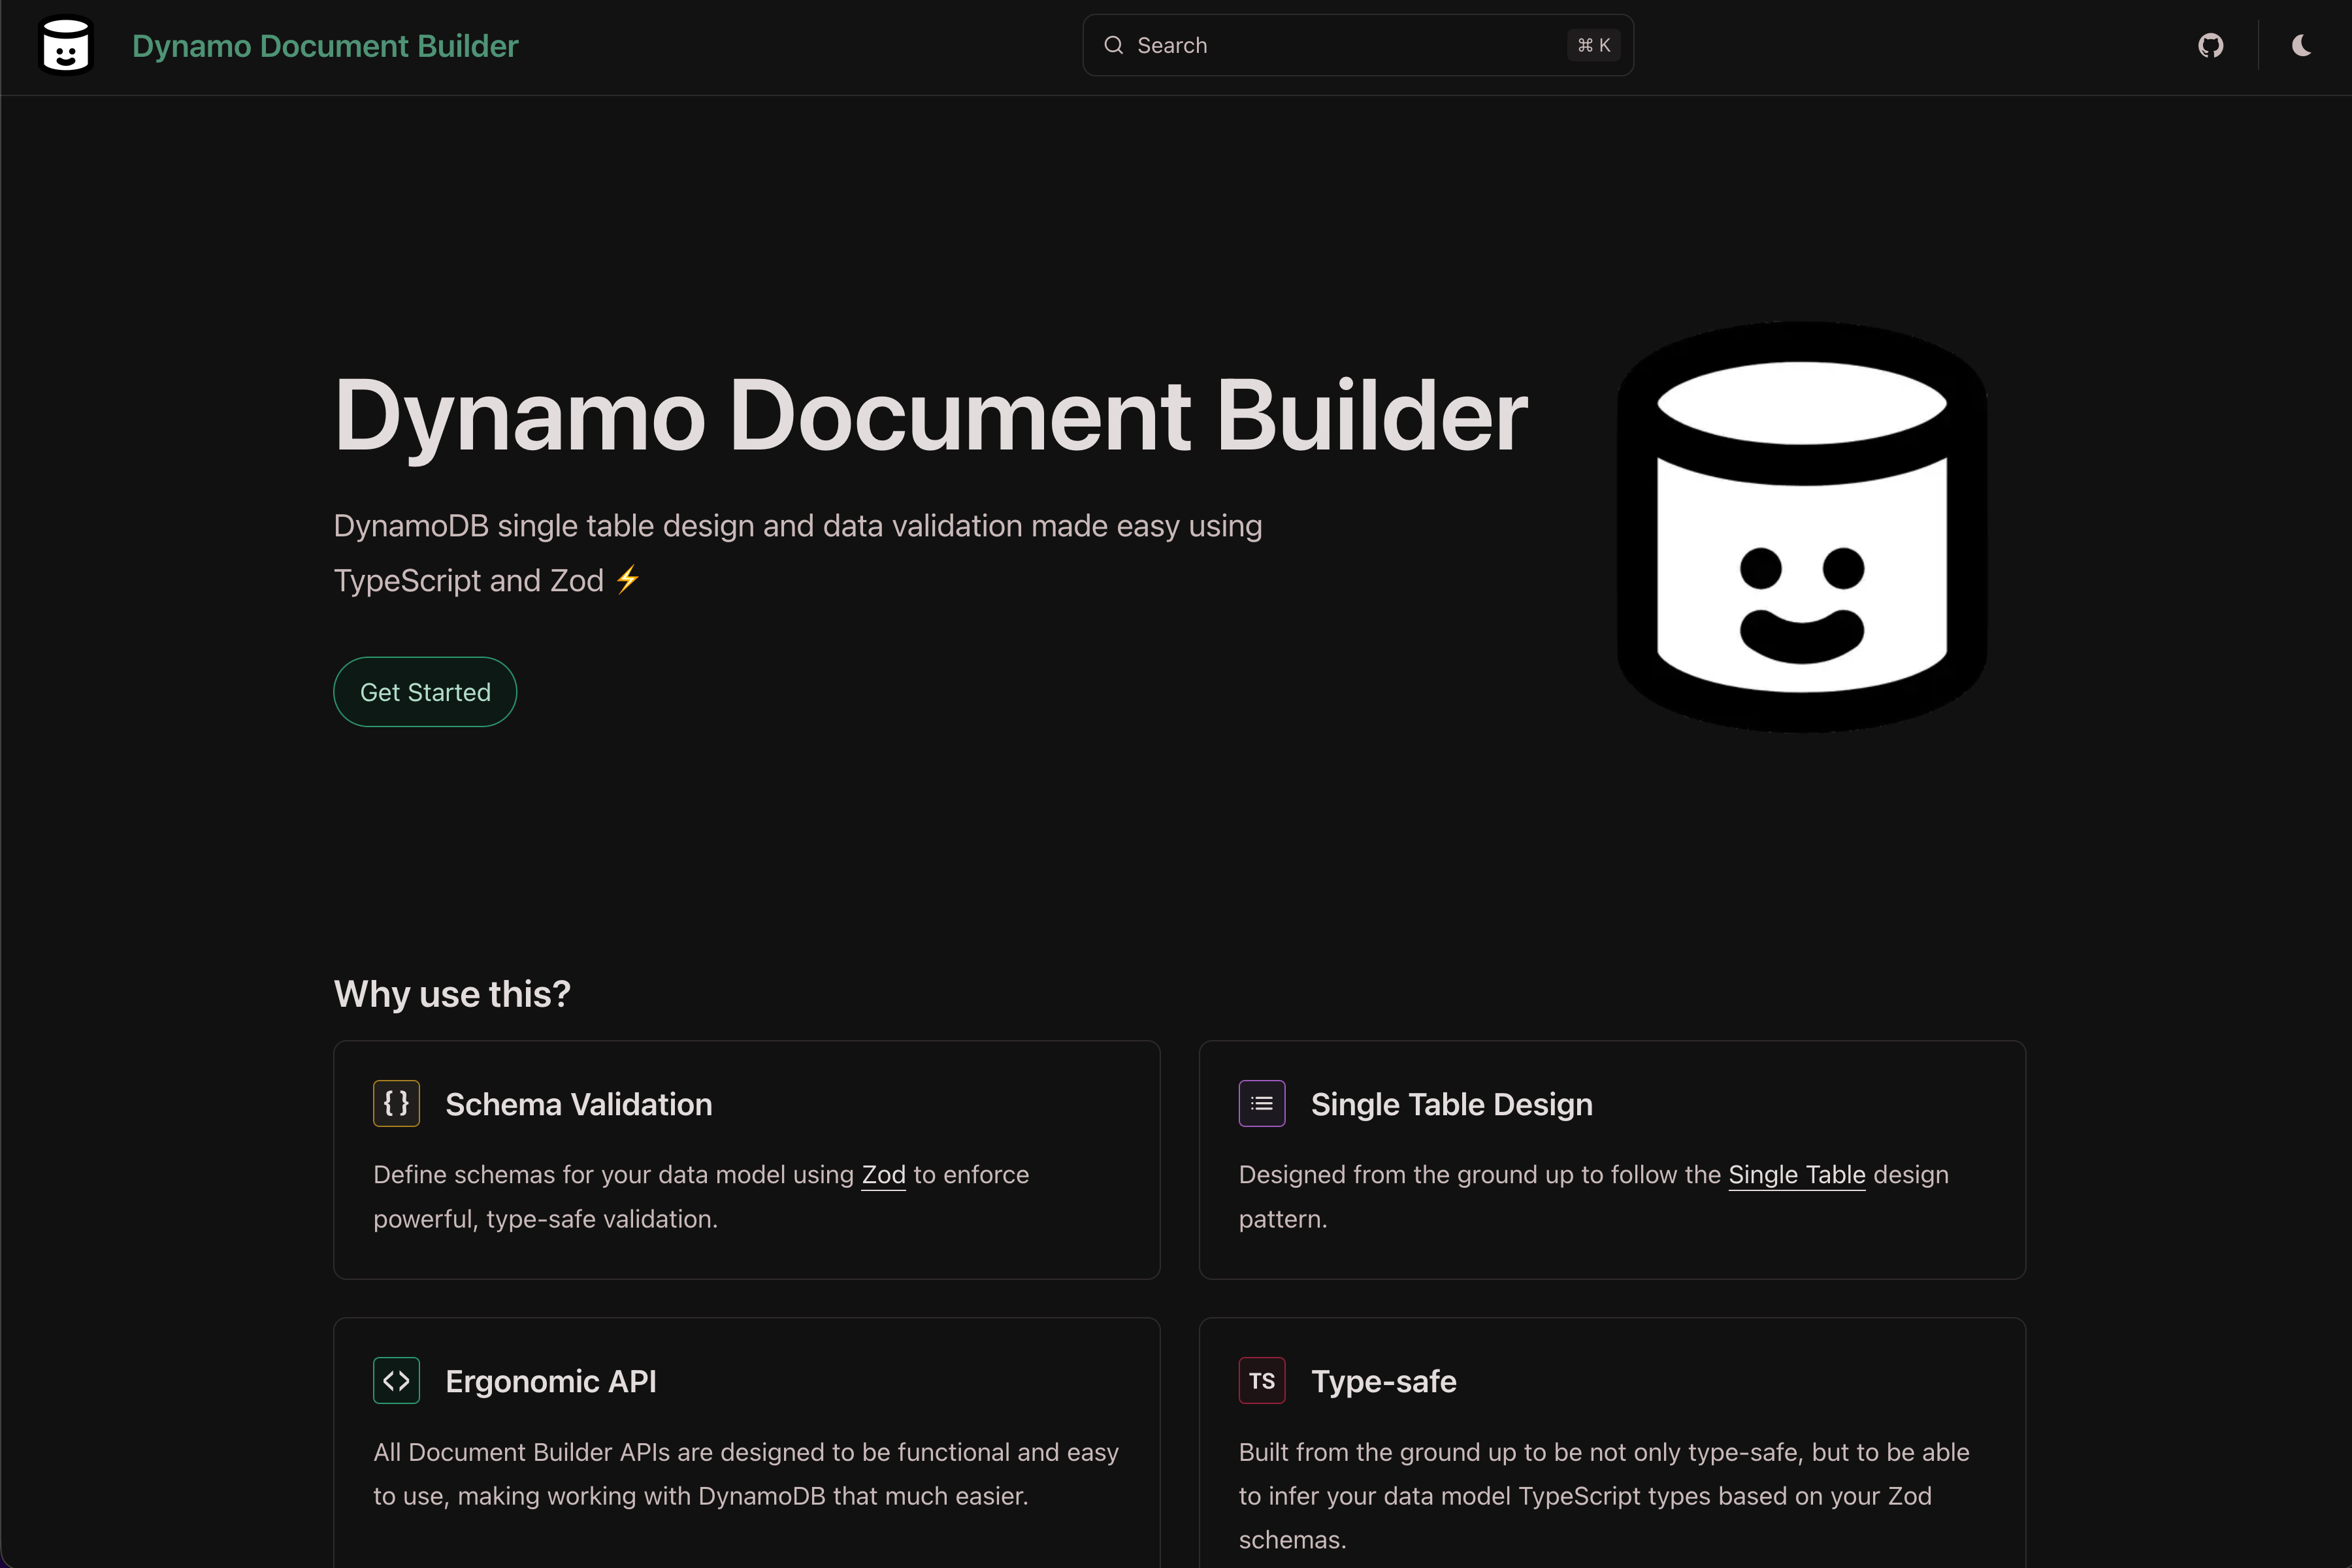Click the Dynamo Document Builder logo icon

64,45
